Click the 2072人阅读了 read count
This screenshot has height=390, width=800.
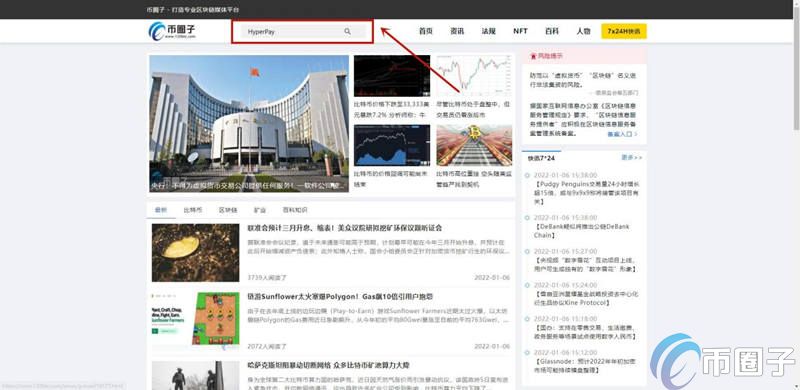point(267,346)
